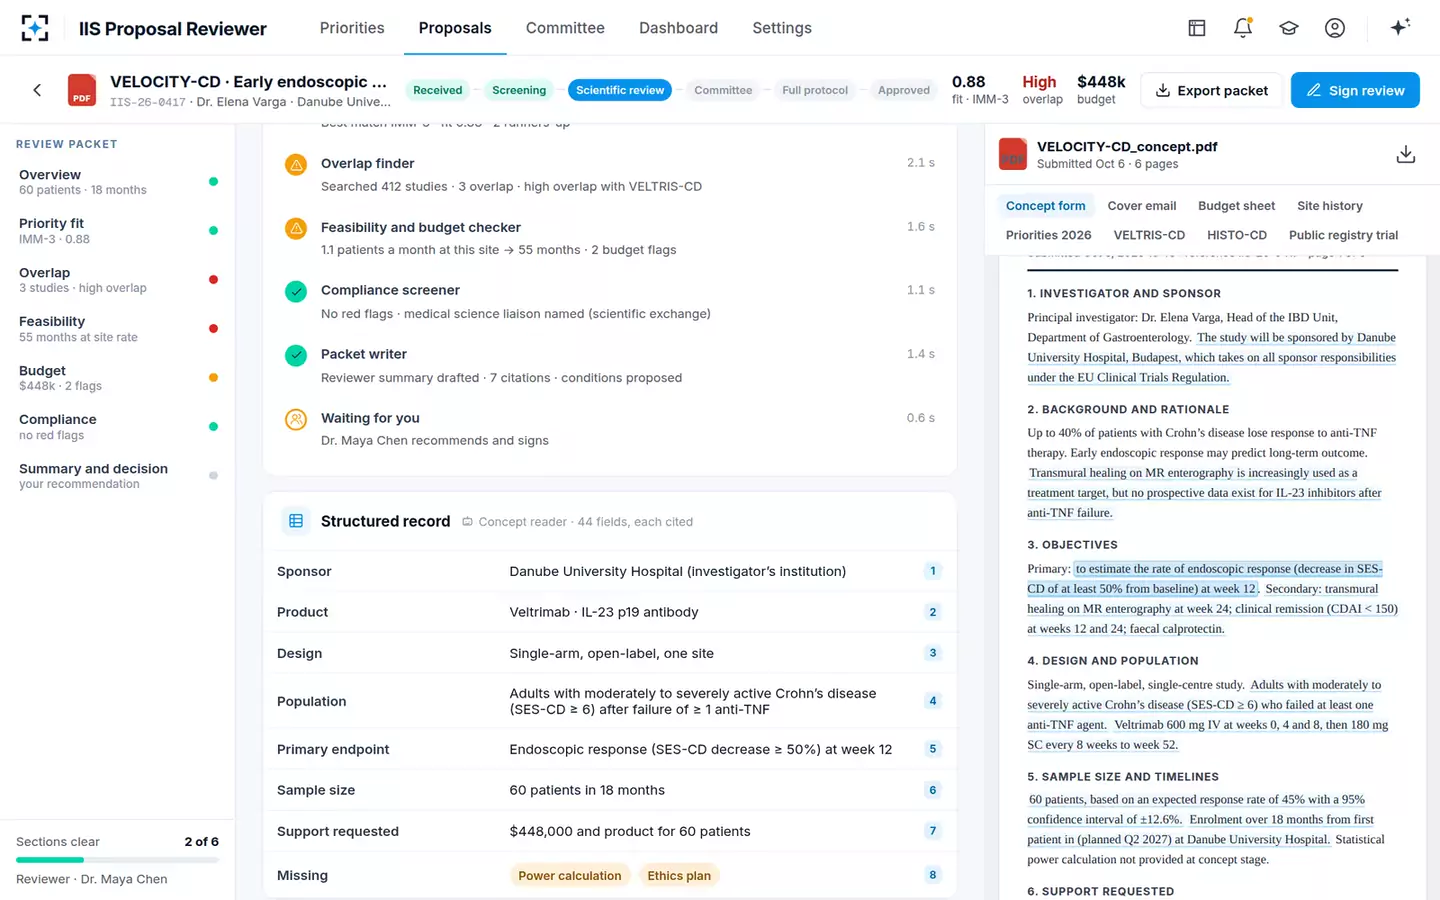The width and height of the screenshot is (1440, 900).
Task: Click the notifications bell icon
Action: pos(1243,28)
